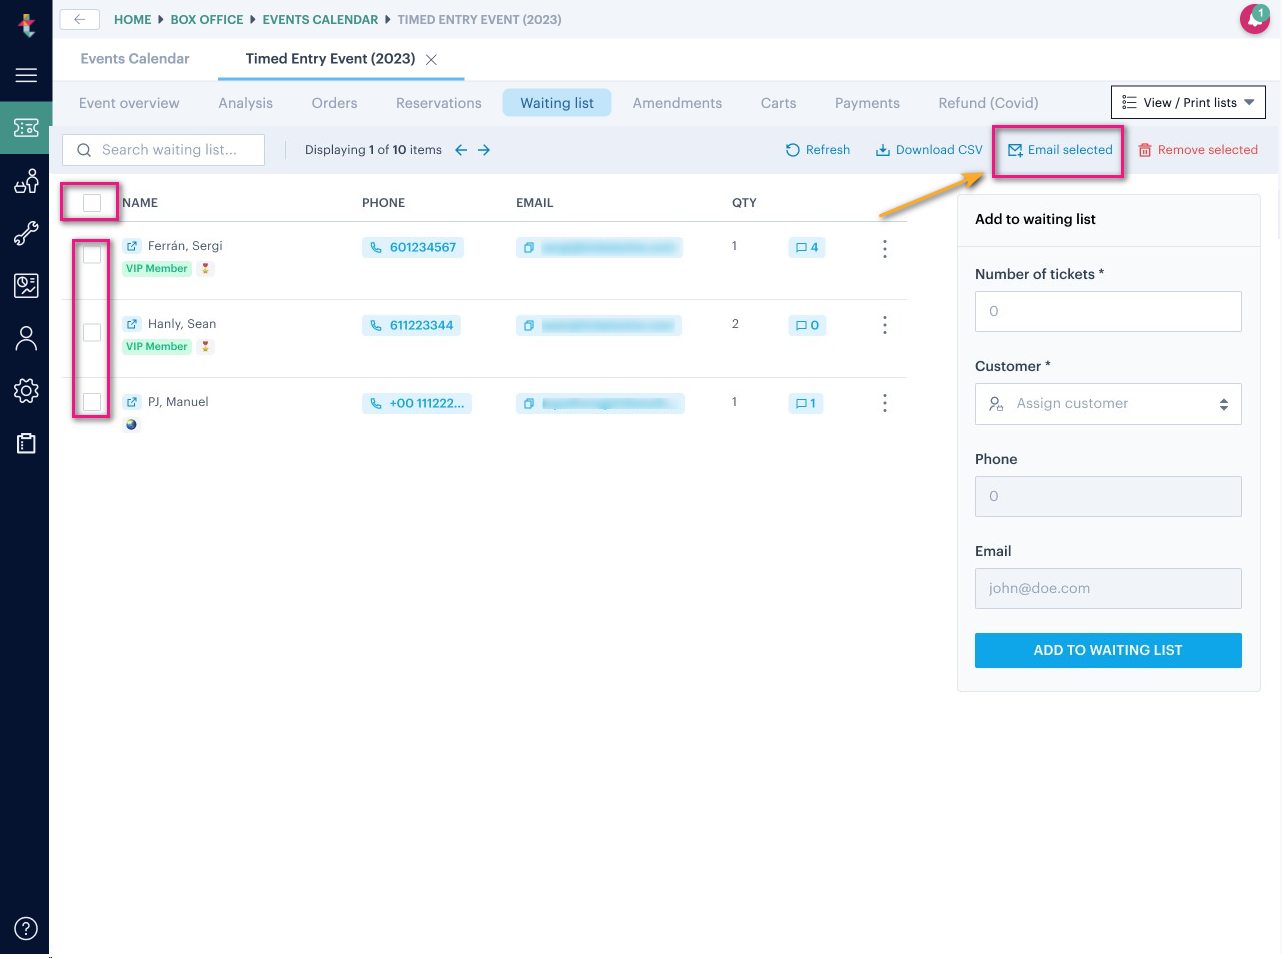Click the Email selected button
The width and height of the screenshot is (1282, 958).
point(1058,150)
